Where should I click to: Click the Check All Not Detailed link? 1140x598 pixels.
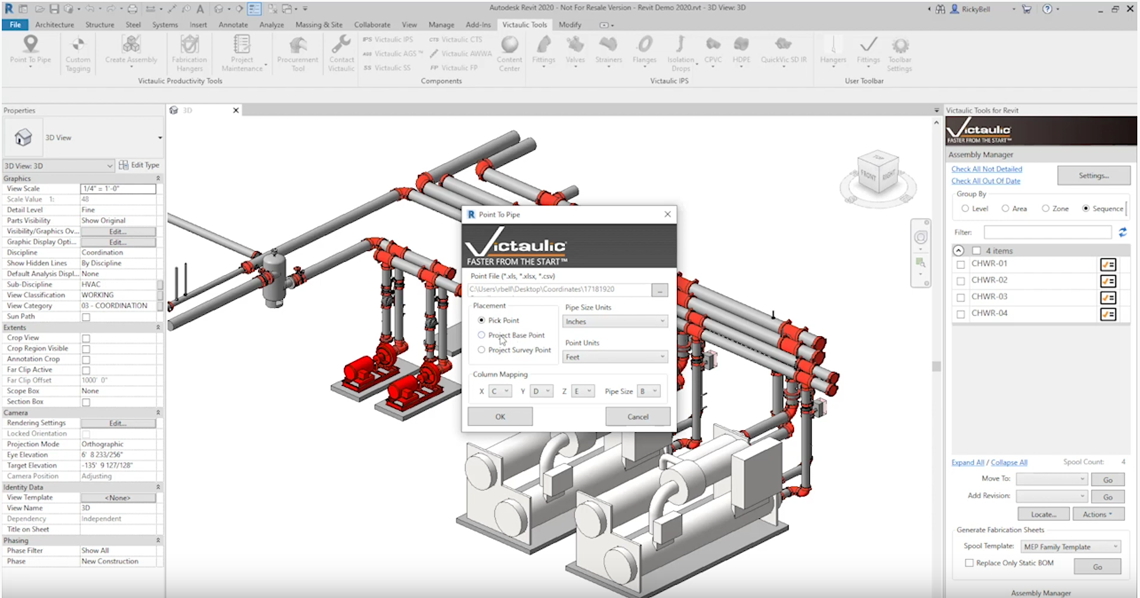pos(987,169)
